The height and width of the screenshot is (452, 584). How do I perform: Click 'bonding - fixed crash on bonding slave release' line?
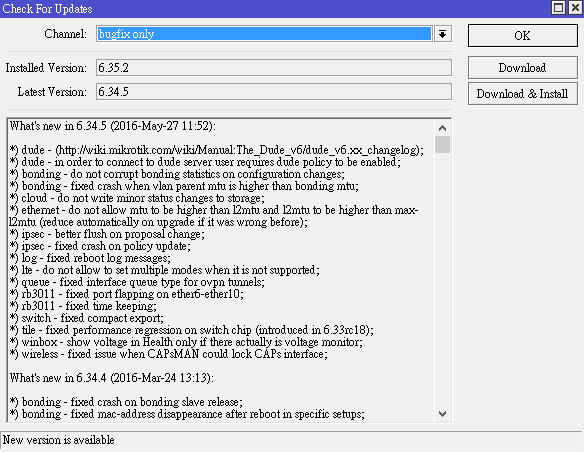tap(126, 402)
